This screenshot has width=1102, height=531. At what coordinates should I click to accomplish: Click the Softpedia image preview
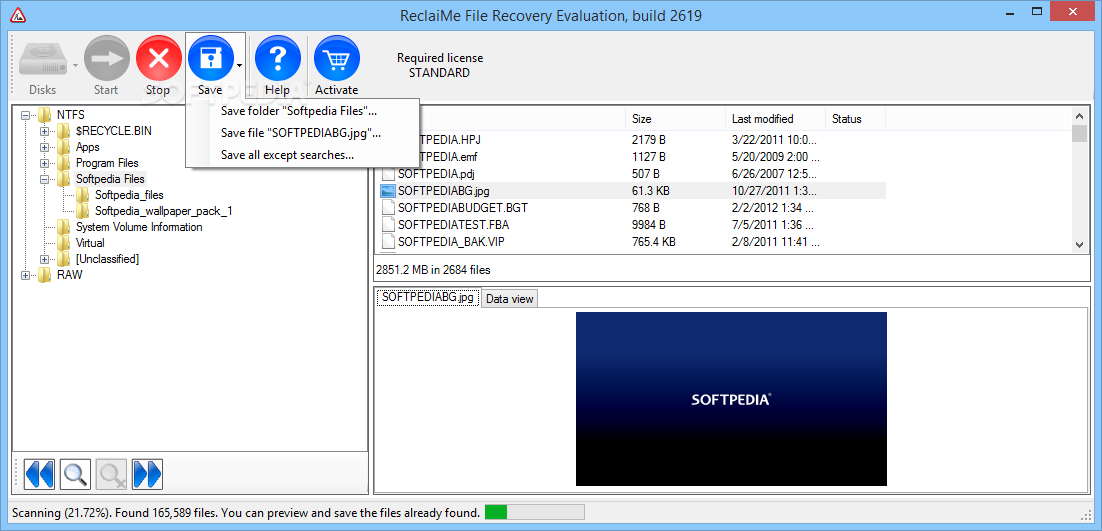pyautogui.click(x=731, y=399)
